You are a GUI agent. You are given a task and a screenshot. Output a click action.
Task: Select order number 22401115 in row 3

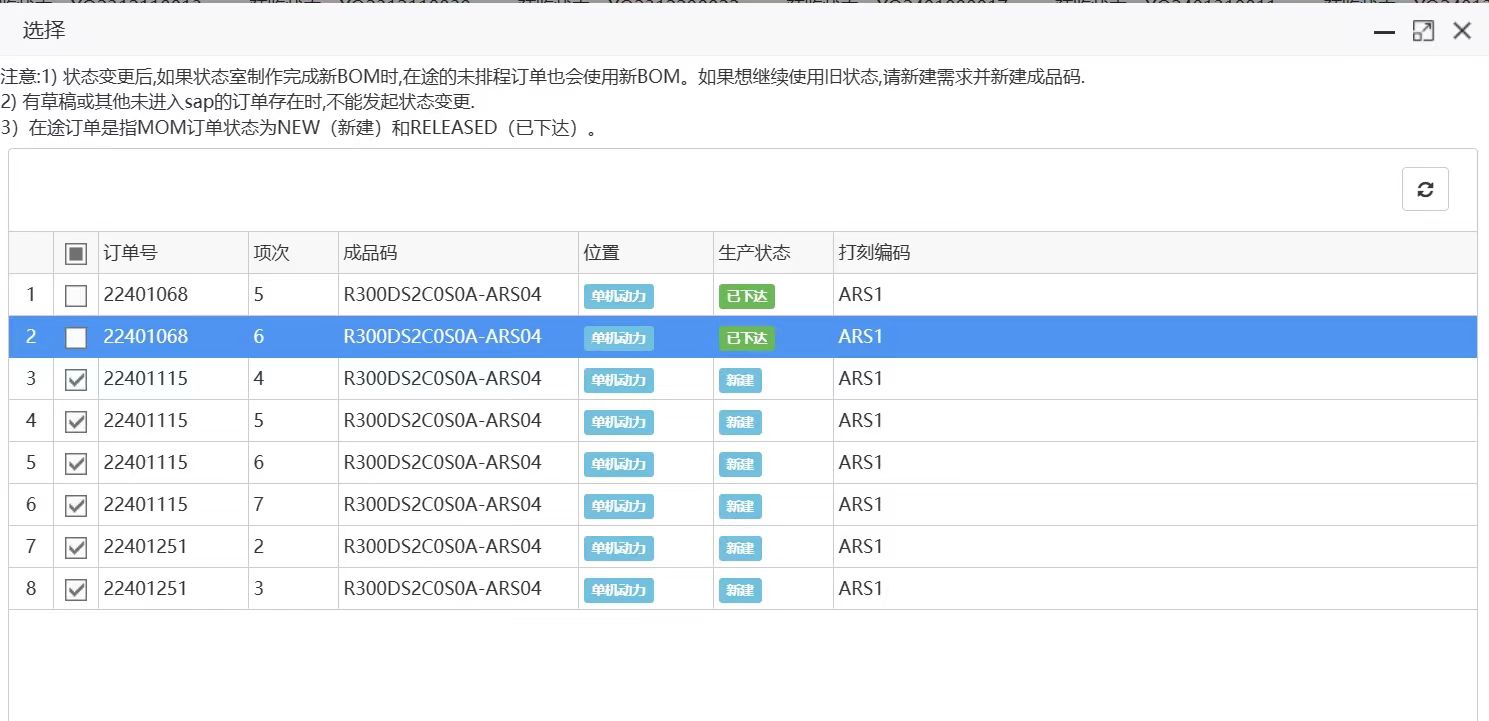[x=145, y=379]
